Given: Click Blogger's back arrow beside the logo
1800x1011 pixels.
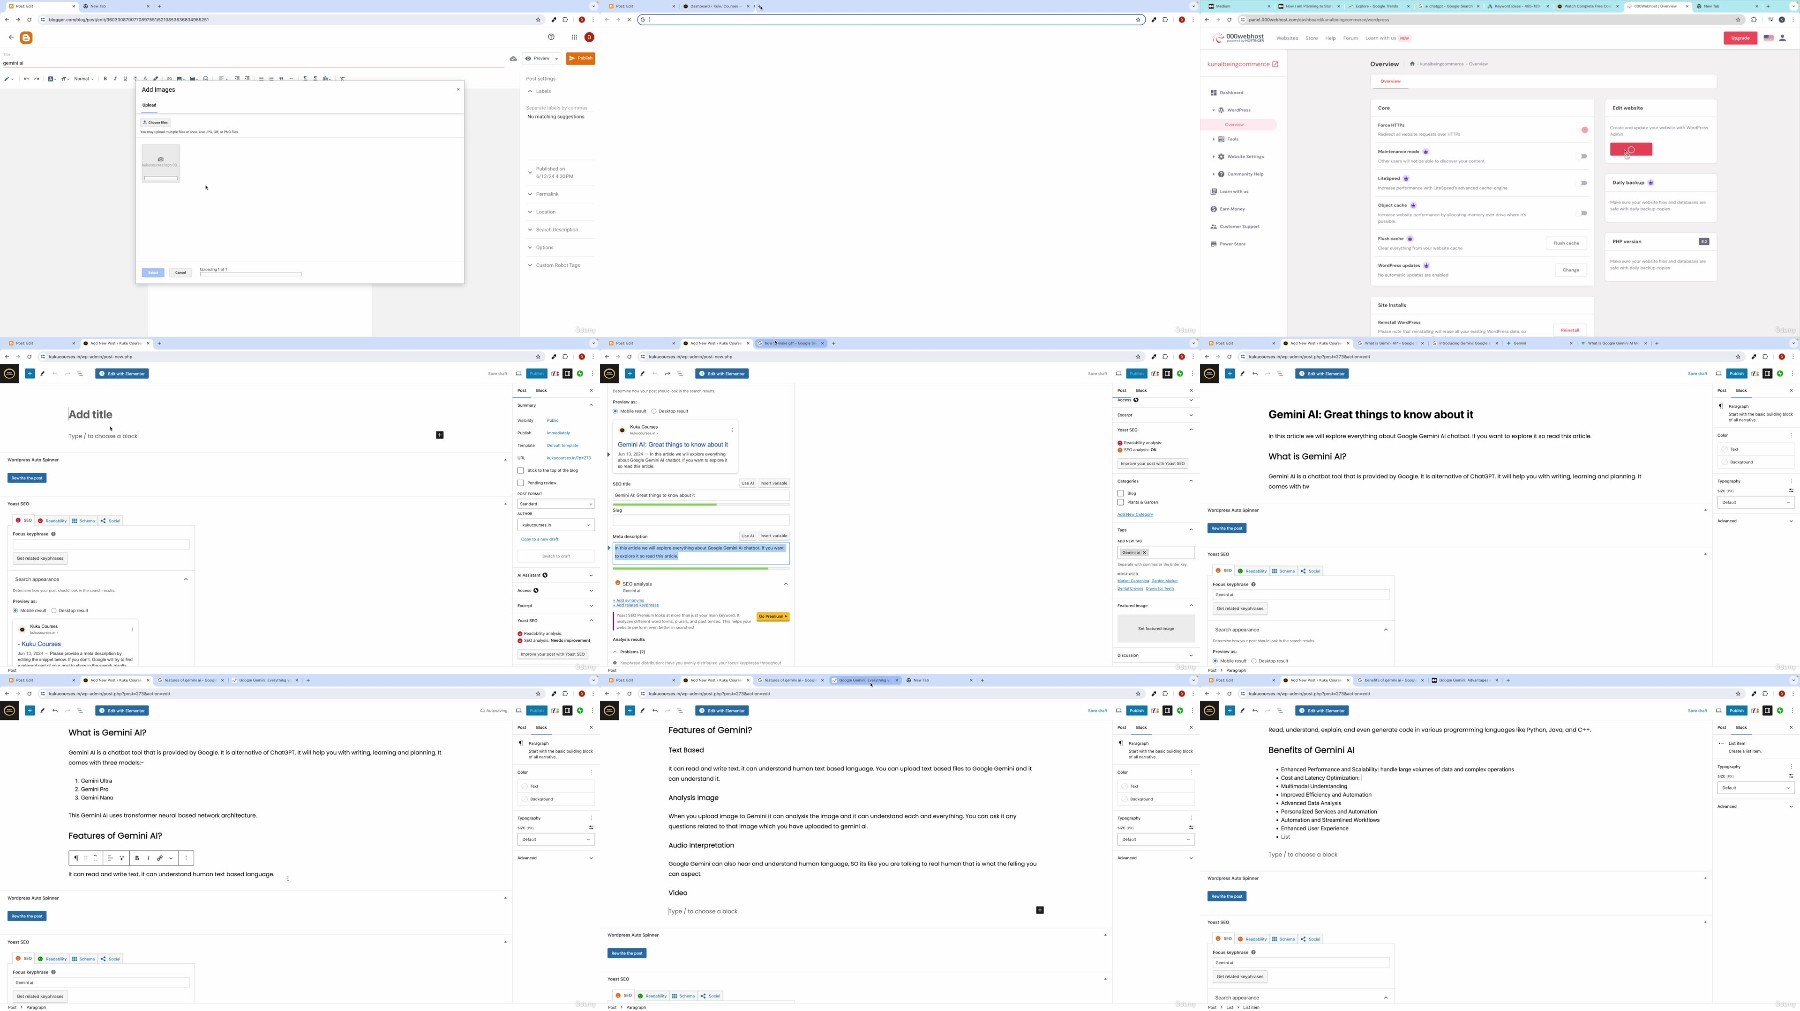Looking at the screenshot, I should coord(11,38).
